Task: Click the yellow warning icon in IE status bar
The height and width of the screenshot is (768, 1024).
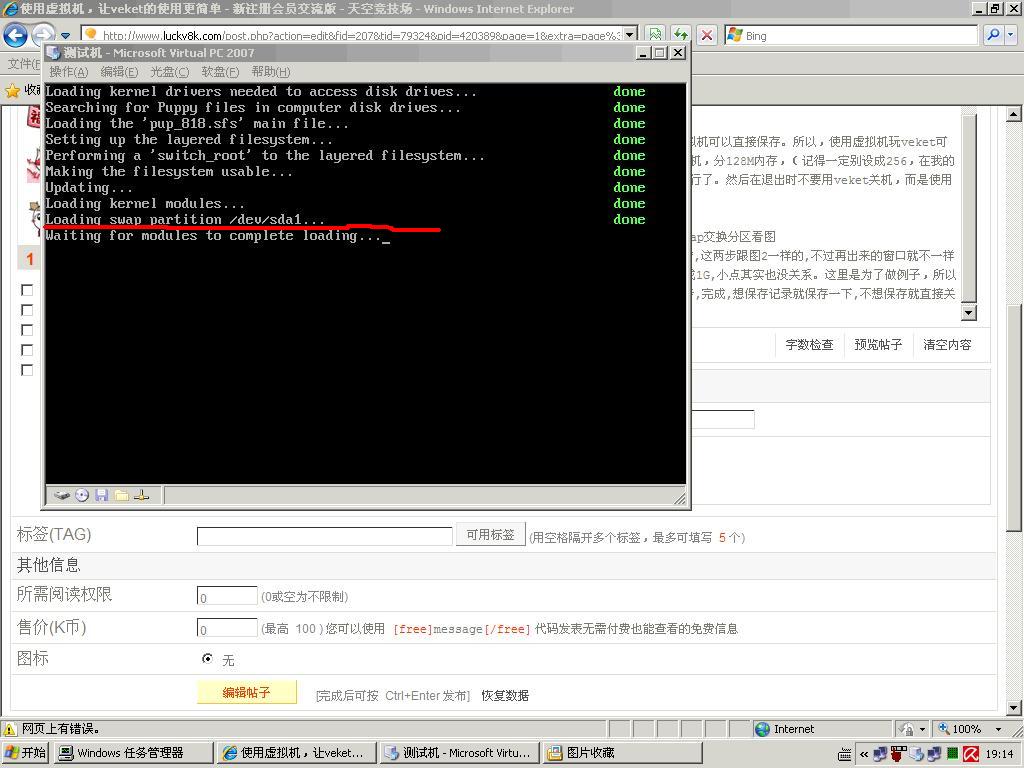Action: click(x=9, y=729)
